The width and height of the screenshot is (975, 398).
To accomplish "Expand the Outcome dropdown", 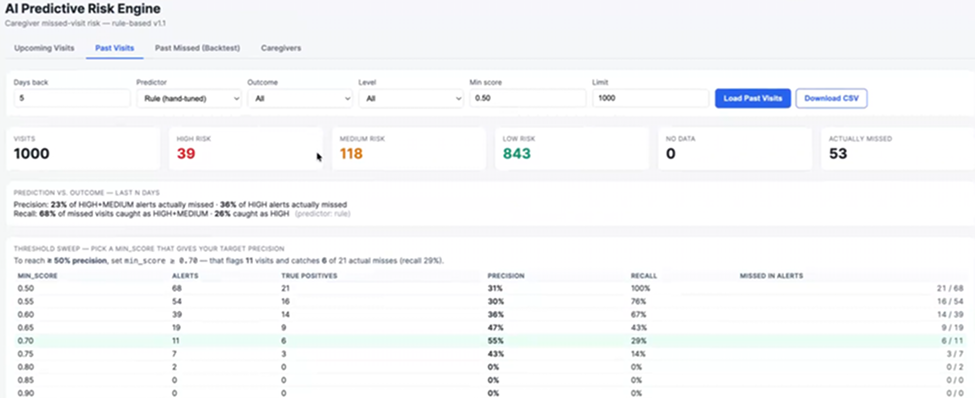I will pos(300,98).
